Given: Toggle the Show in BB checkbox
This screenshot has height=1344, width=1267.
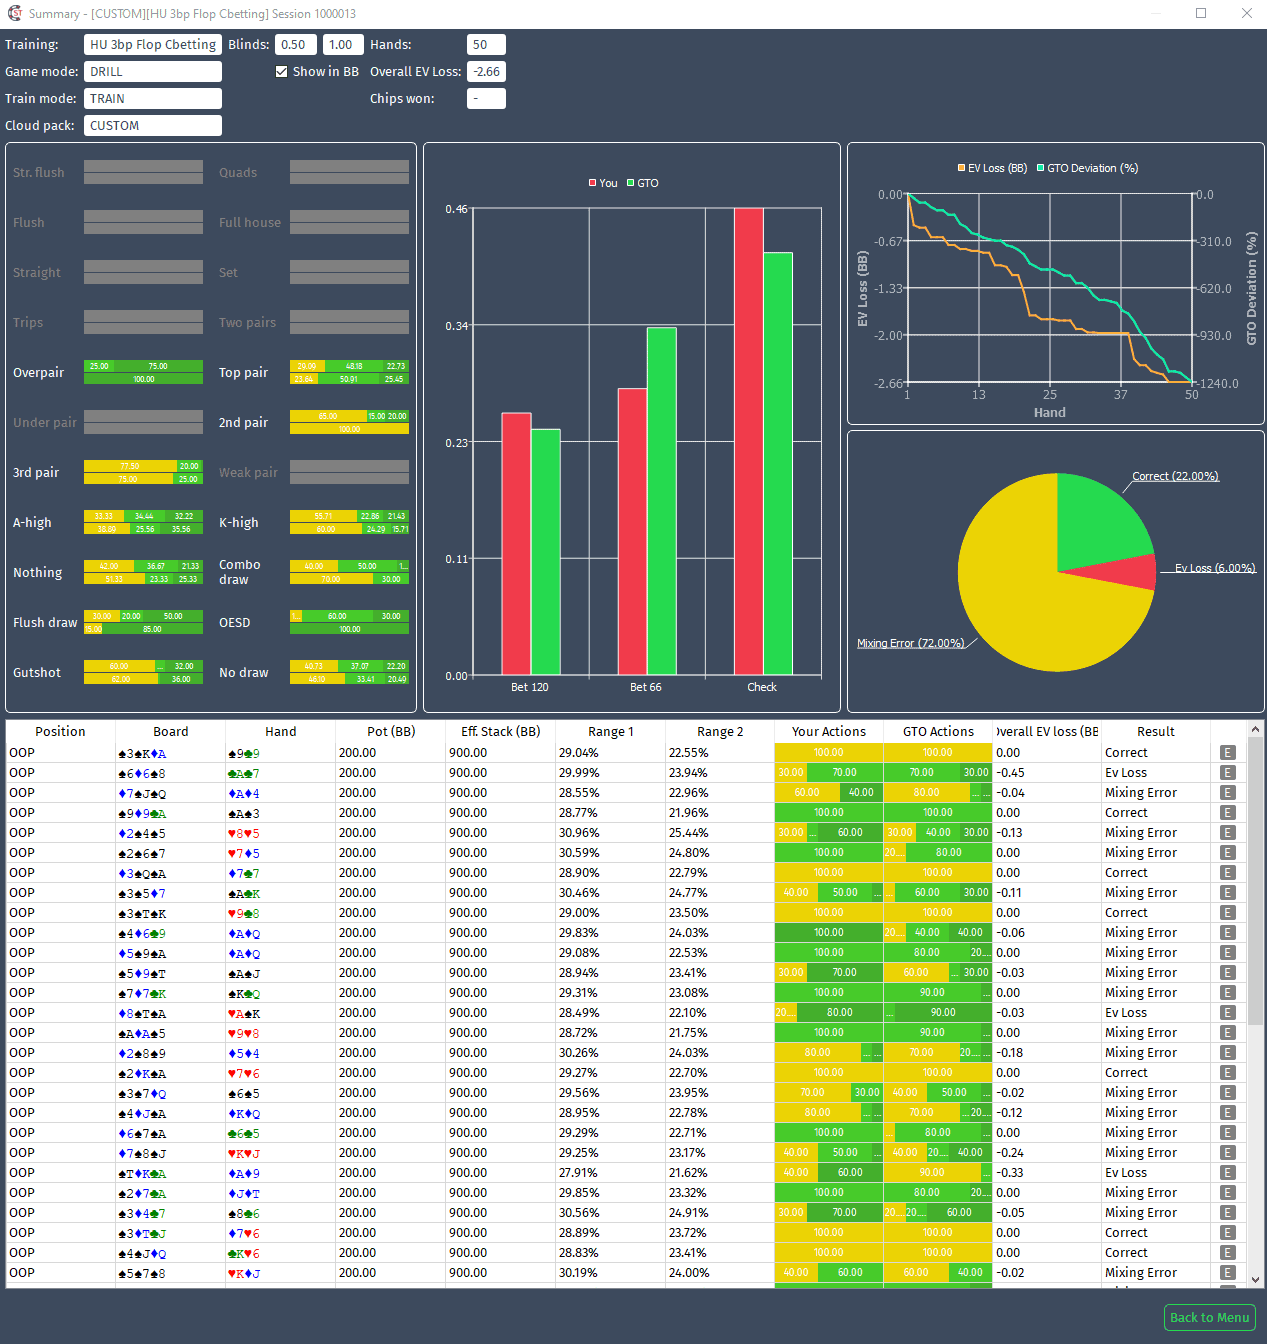Looking at the screenshot, I should click(x=282, y=72).
